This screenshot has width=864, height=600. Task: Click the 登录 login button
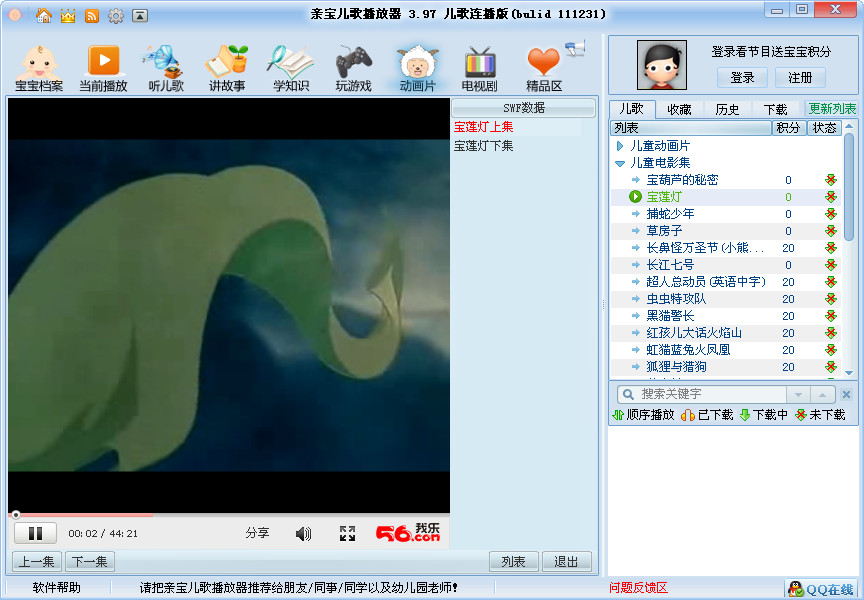pos(742,77)
